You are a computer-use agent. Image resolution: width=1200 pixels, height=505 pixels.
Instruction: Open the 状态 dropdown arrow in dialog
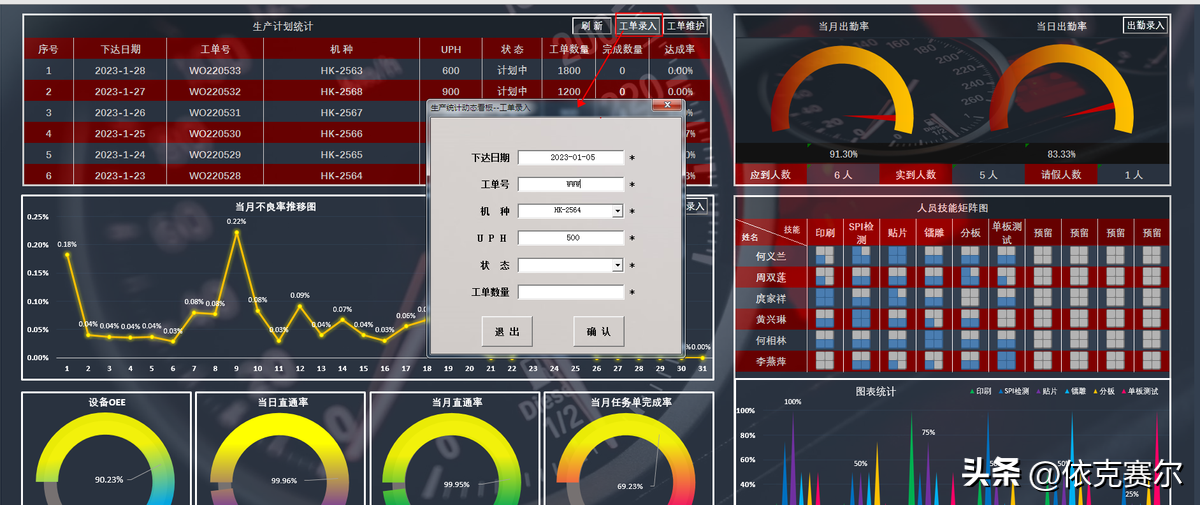[x=618, y=265]
